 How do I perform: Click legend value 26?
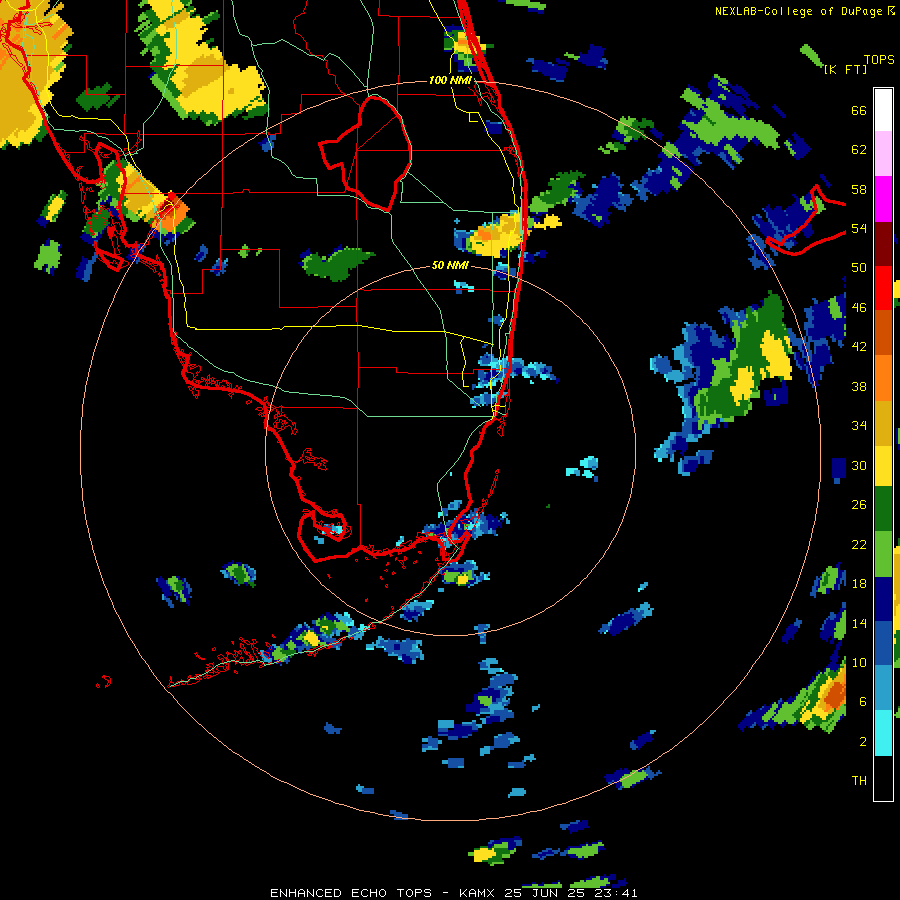coord(859,505)
